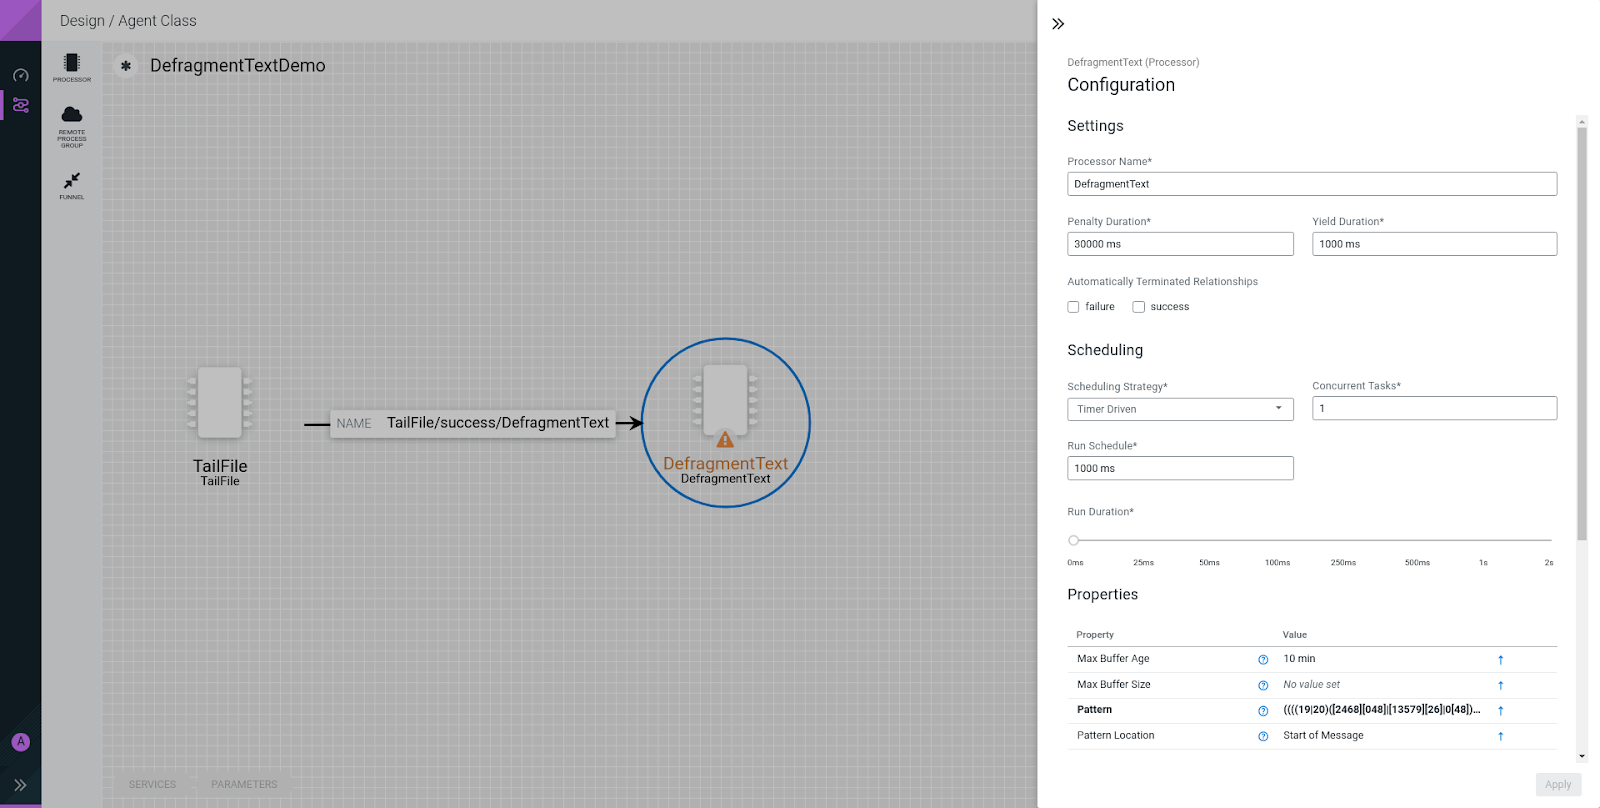
Task: Open the Scheduling Strategy dropdown
Action: [1180, 409]
